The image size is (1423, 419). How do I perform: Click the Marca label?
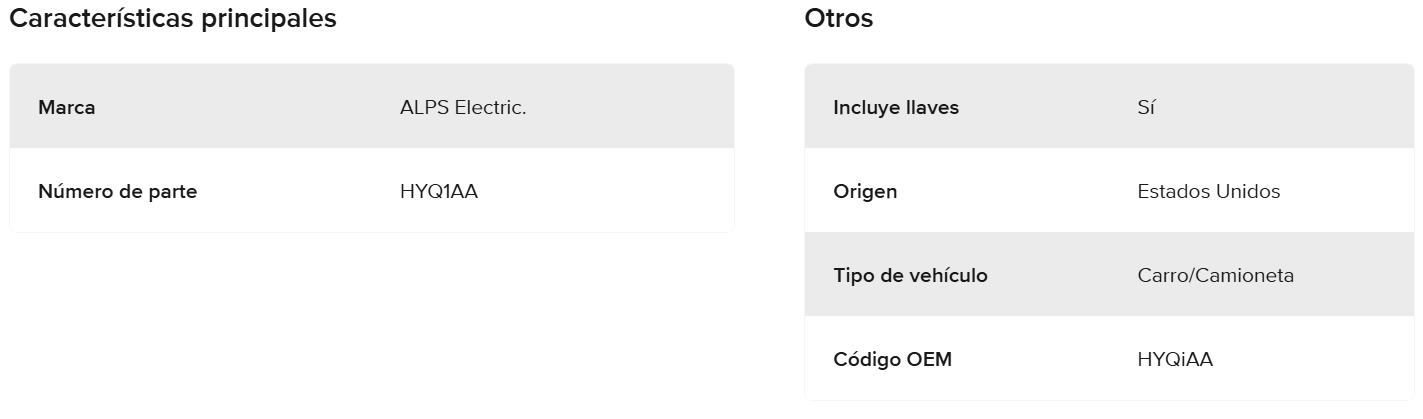pyautogui.click(x=67, y=107)
